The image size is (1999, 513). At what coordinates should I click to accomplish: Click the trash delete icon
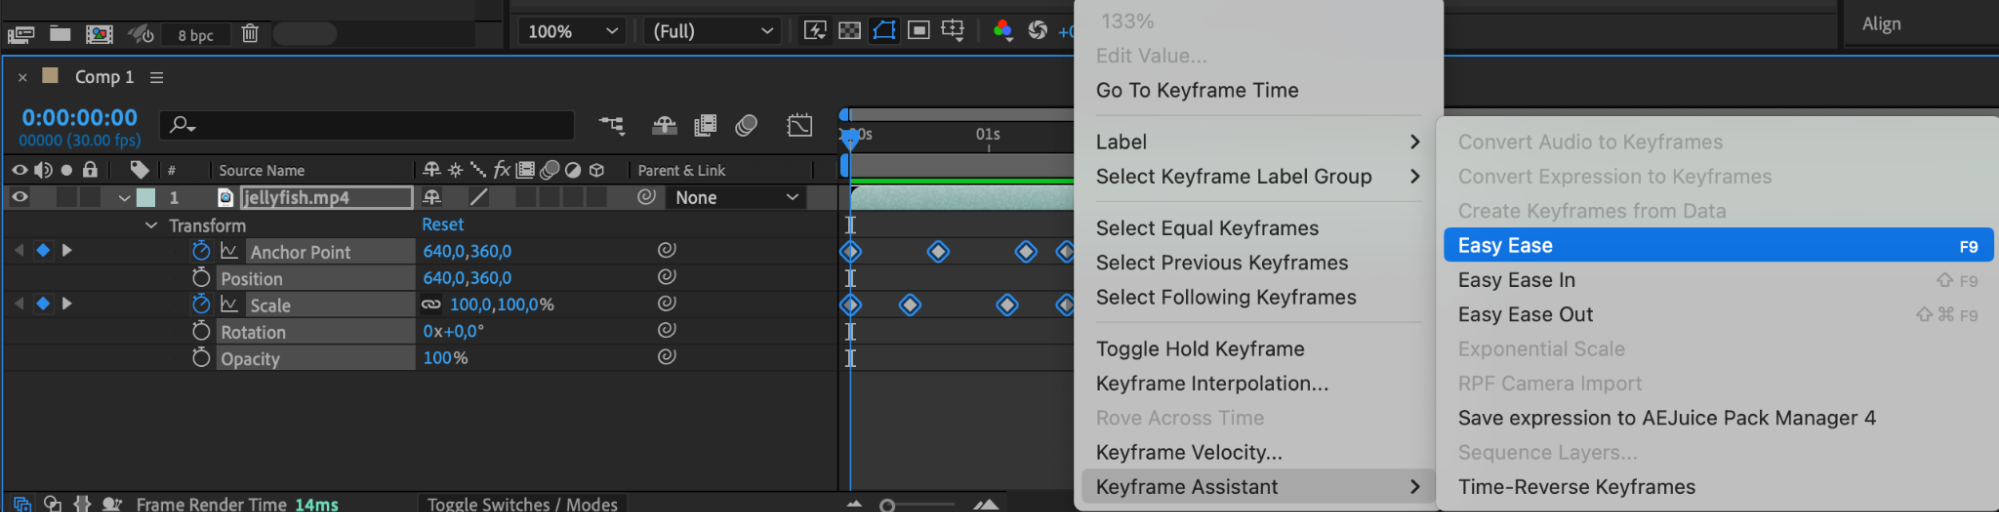(250, 34)
